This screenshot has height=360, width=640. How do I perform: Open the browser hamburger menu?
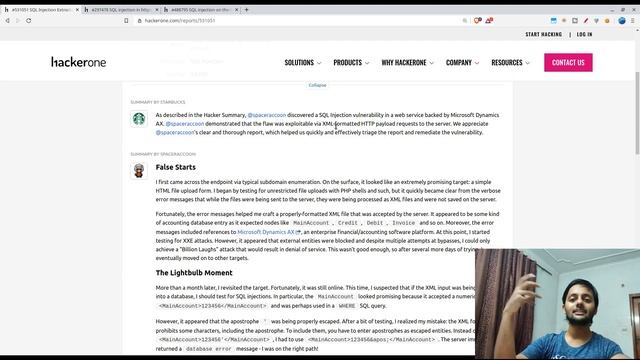coord(633,20)
